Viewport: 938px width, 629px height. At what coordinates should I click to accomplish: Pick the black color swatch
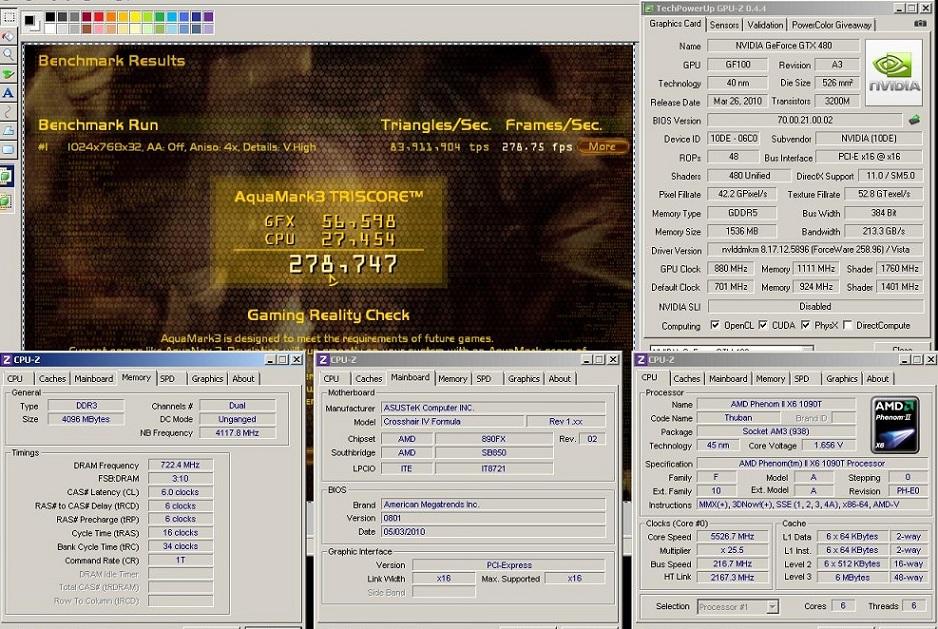50,17
